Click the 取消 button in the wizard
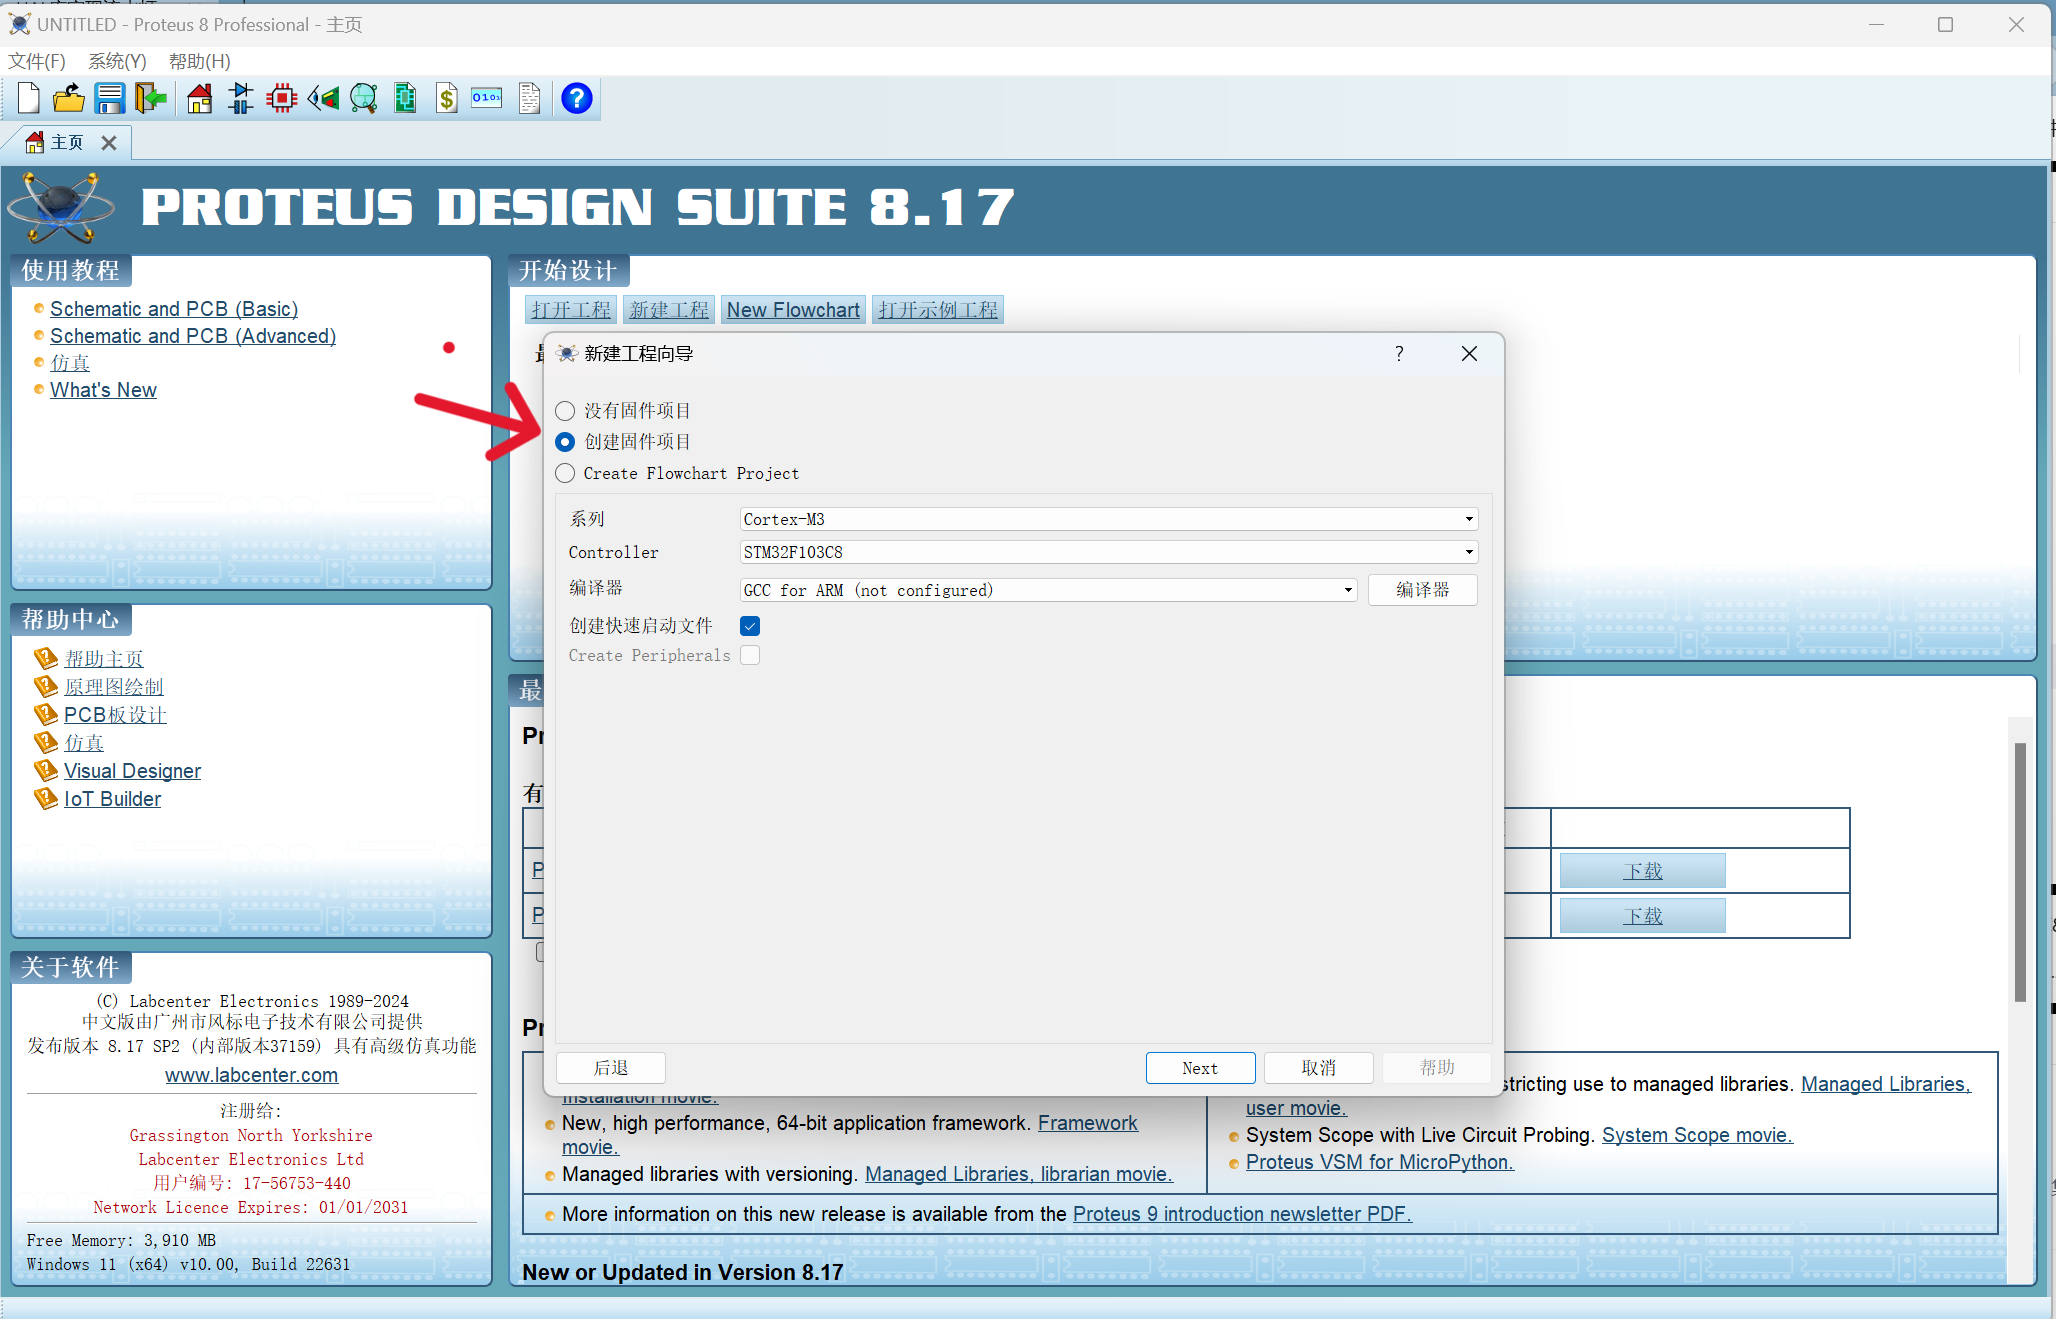This screenshot has height=1319, width=2056. pyautogui.click(x=1319, y=1068)
